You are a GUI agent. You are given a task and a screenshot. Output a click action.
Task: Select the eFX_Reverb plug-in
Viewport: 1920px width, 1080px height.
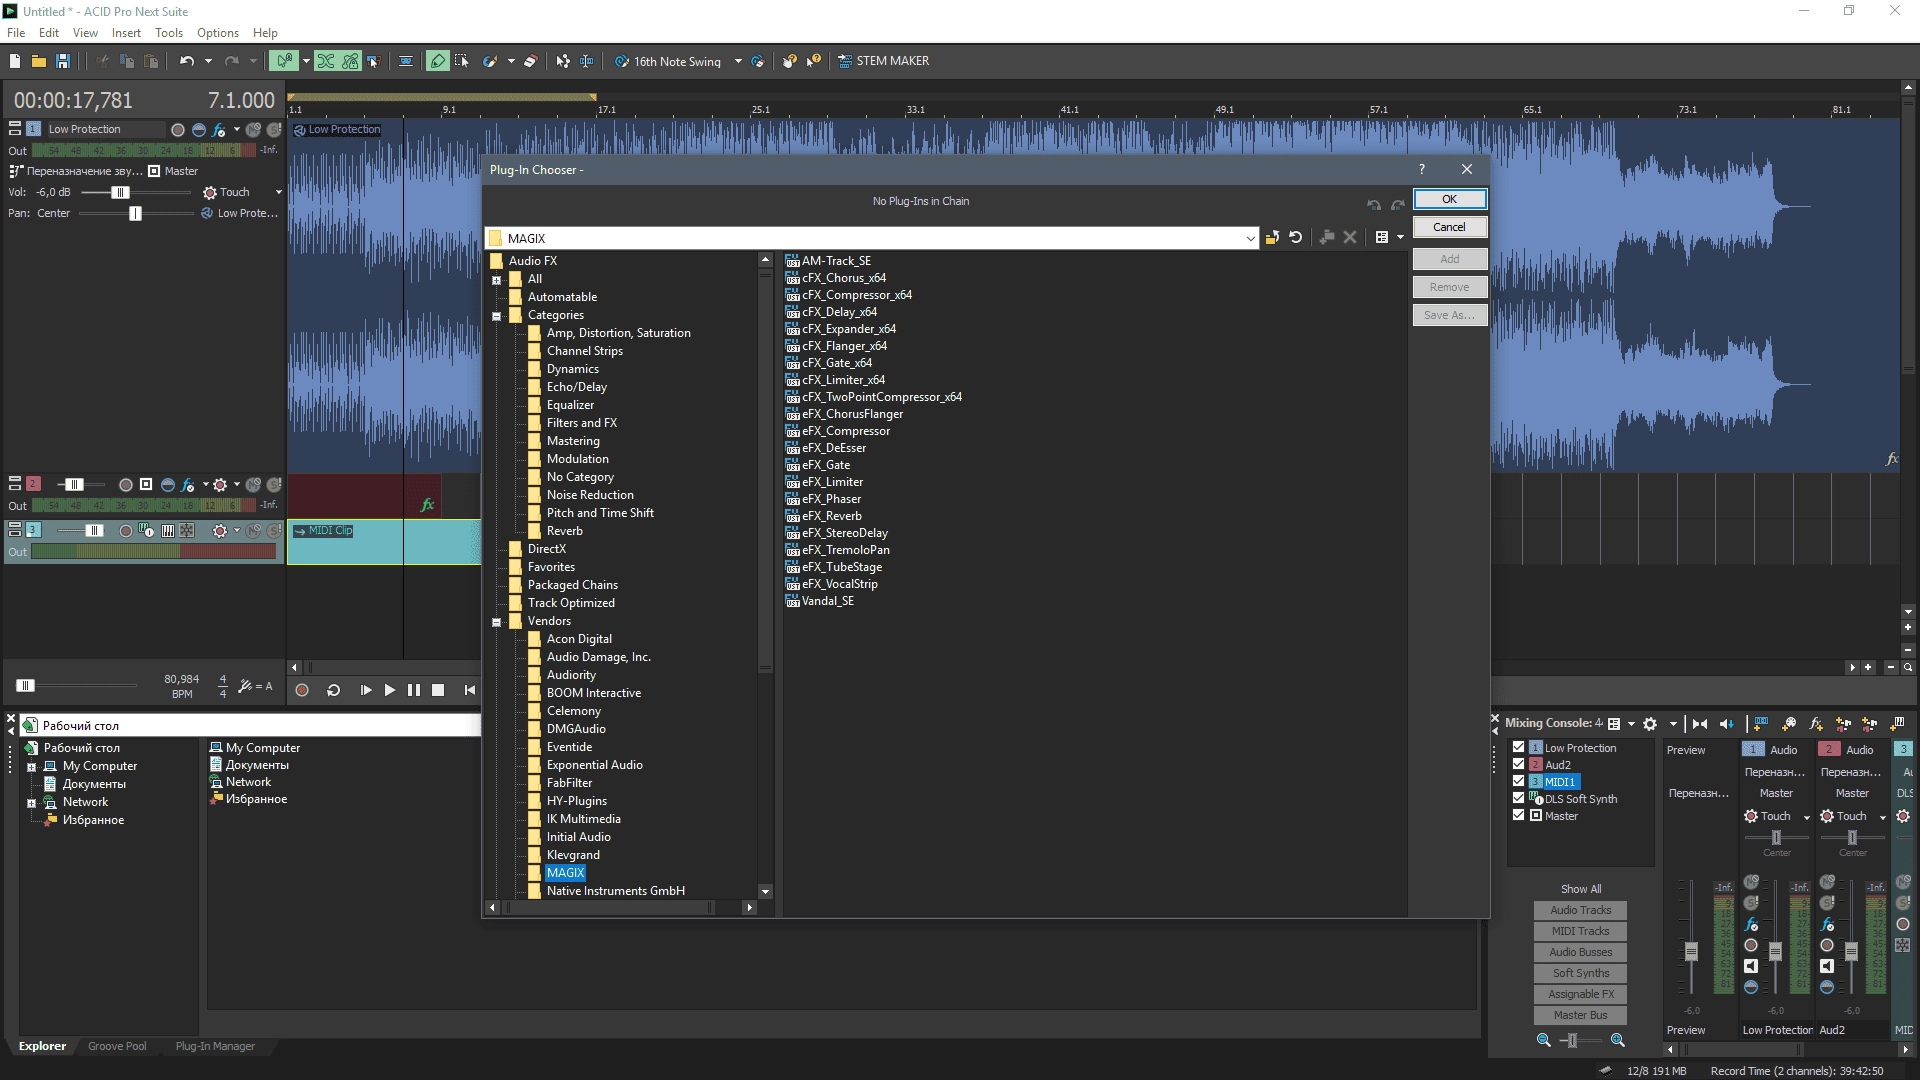click(x=831, y=516)
